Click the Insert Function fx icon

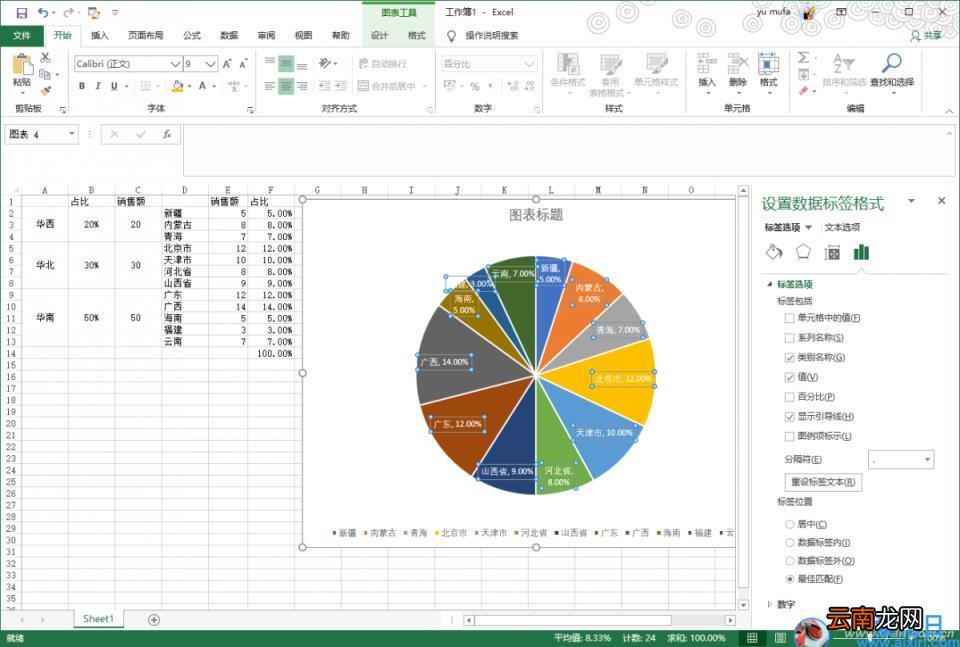[x=167, y=134]
